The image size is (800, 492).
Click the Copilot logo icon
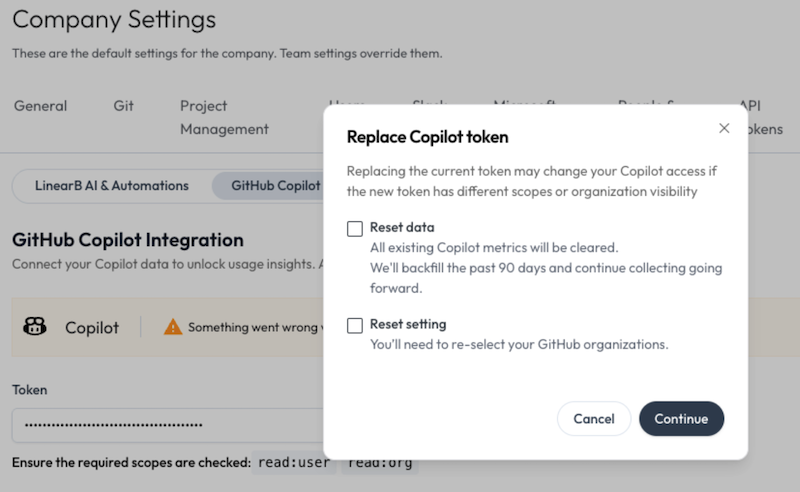34,327
